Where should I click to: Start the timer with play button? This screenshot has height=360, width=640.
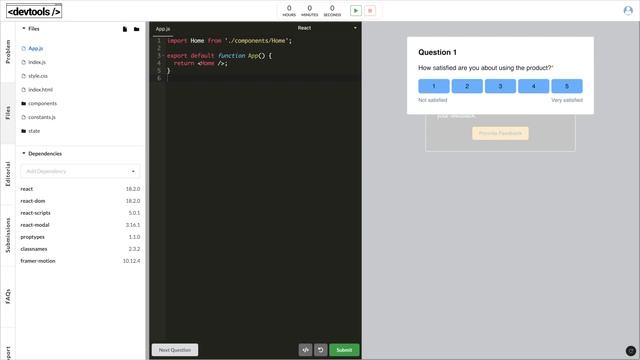coord(356,11)
